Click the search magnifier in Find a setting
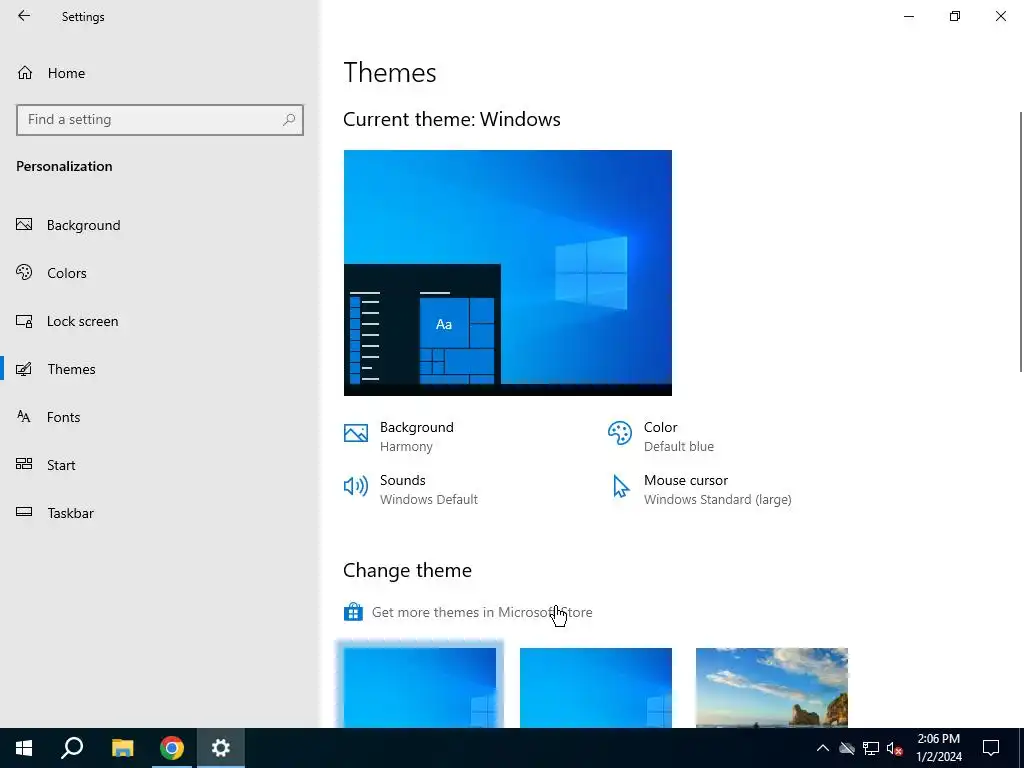Screen dimensions: 1024x768 tap(289, 120)
